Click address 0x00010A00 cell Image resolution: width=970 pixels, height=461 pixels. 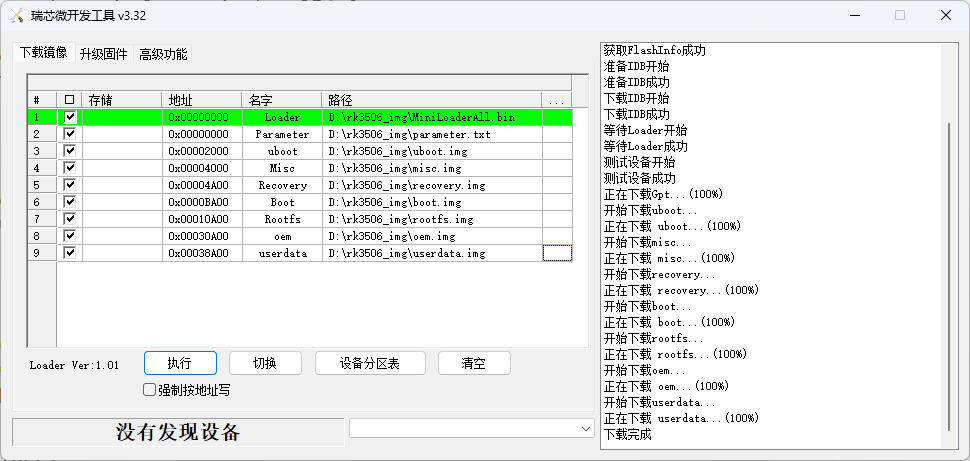click(x=202, y=219)
